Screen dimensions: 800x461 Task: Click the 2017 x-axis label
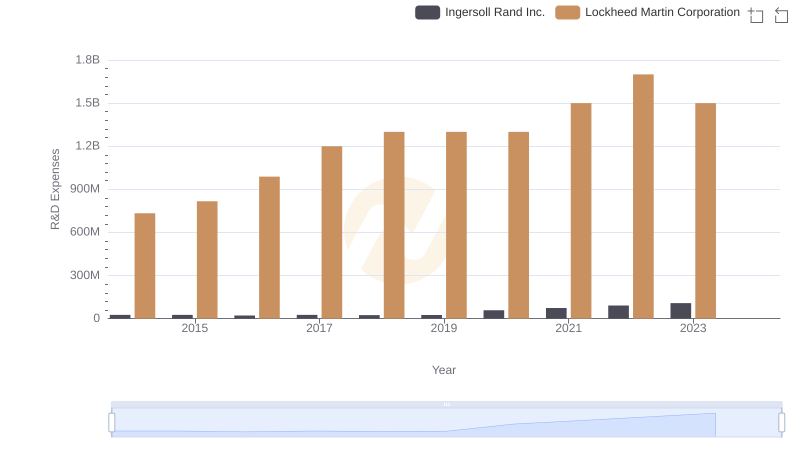[x=319, y=328]
